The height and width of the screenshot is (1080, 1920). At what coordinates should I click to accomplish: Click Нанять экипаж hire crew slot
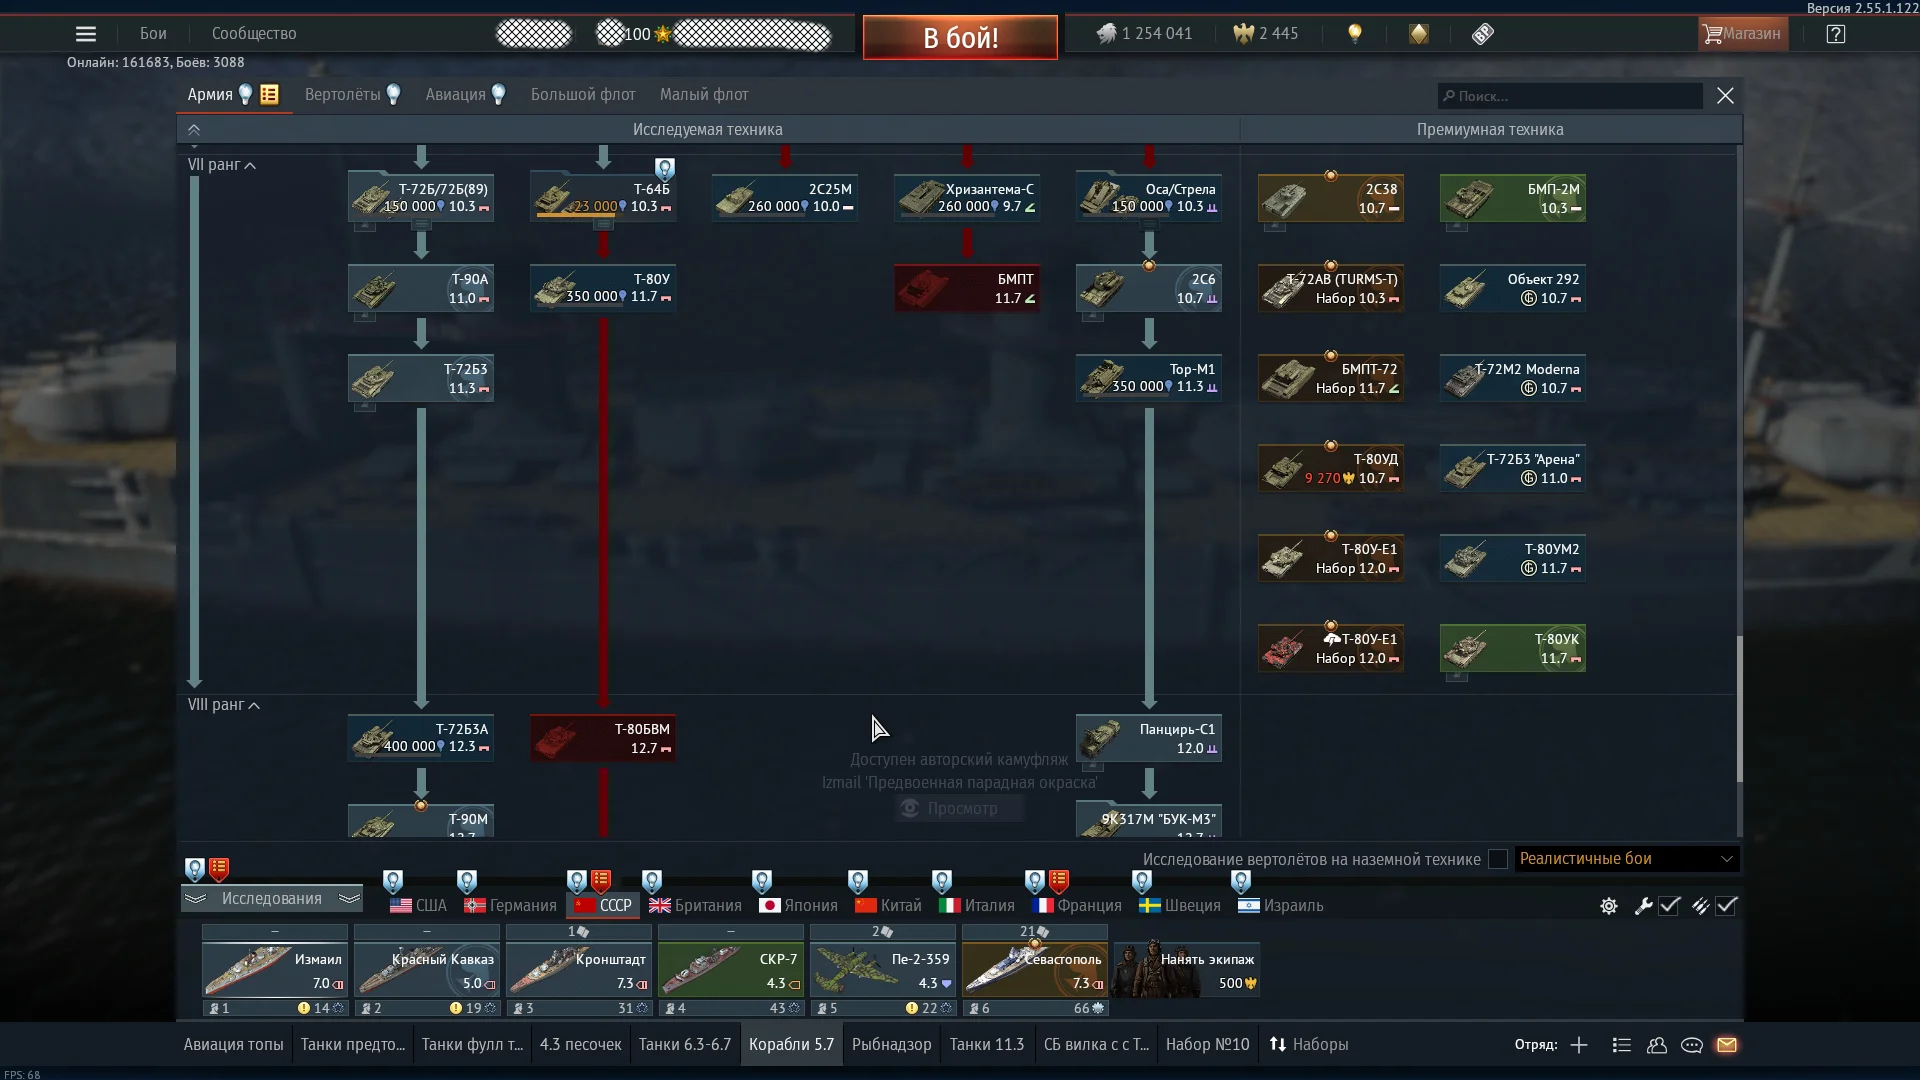point(1187,970)
